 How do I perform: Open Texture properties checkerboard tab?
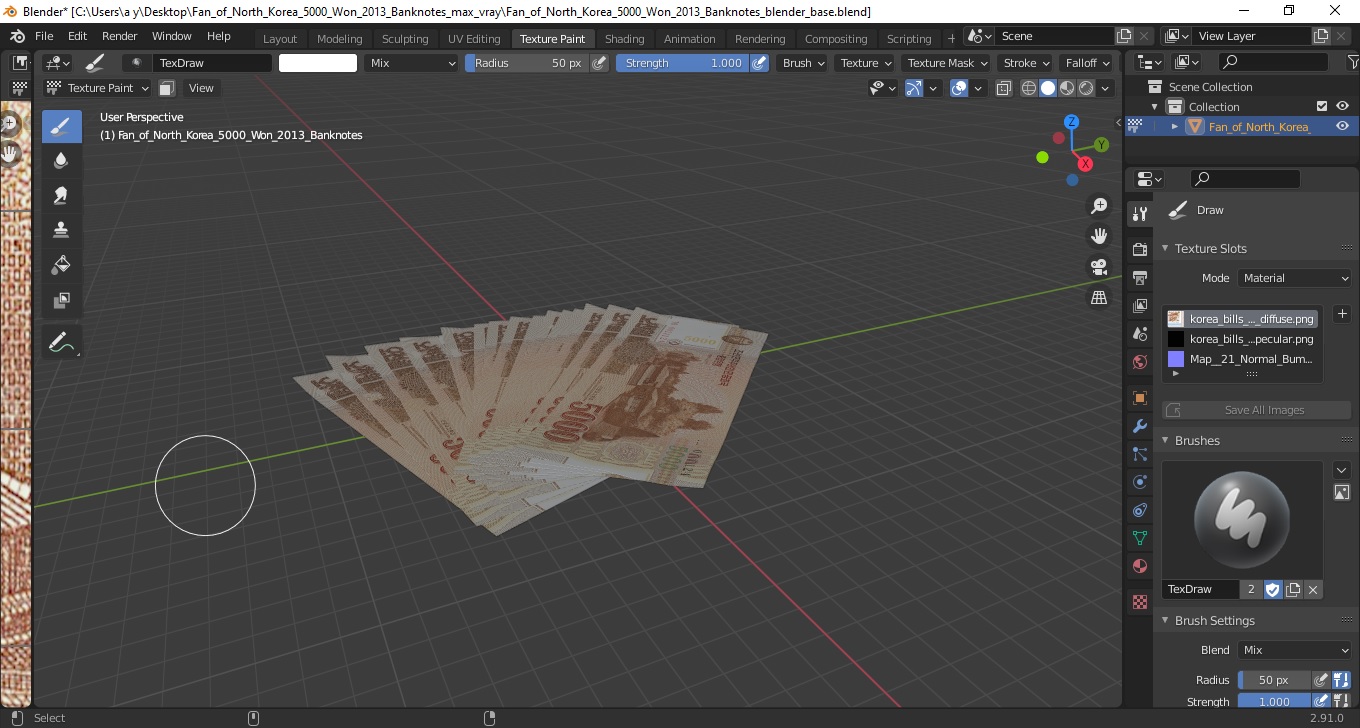pyautogui.click(x=1139, y=602)
